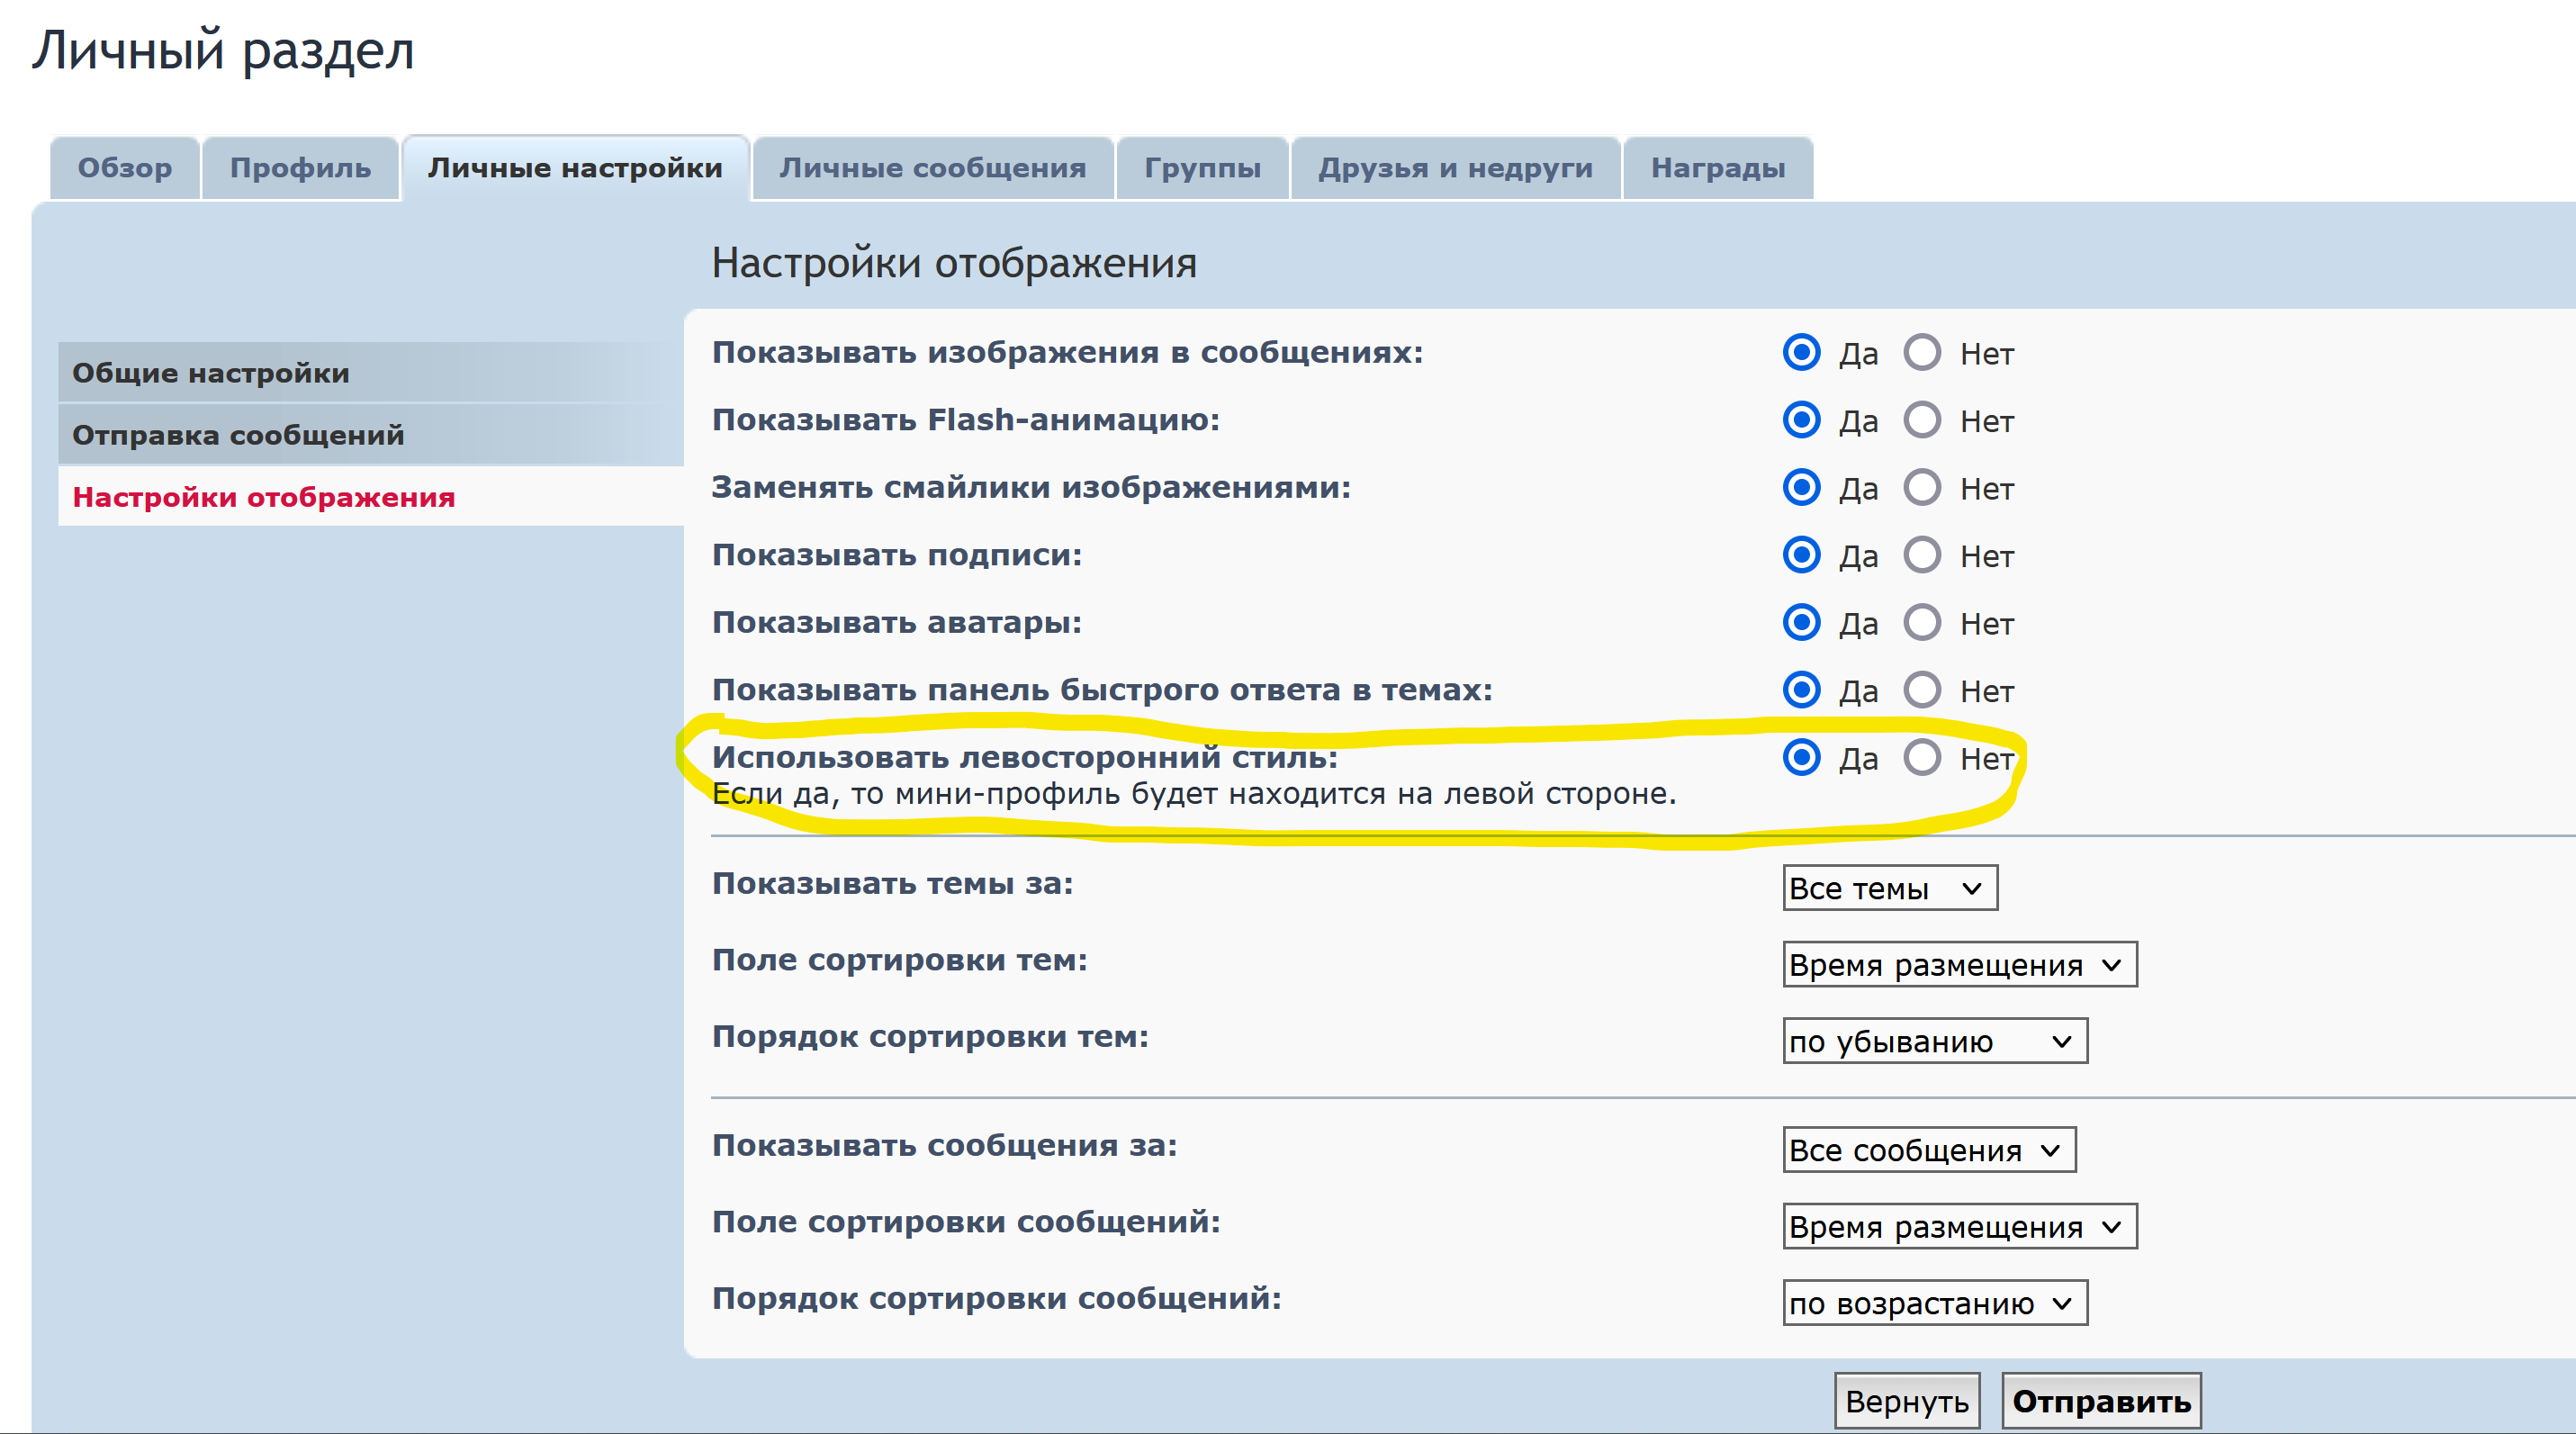Open Общие настройки in the sidebar
Viewport: 2576px width, 1434px height.
click(x=210, y=373)
